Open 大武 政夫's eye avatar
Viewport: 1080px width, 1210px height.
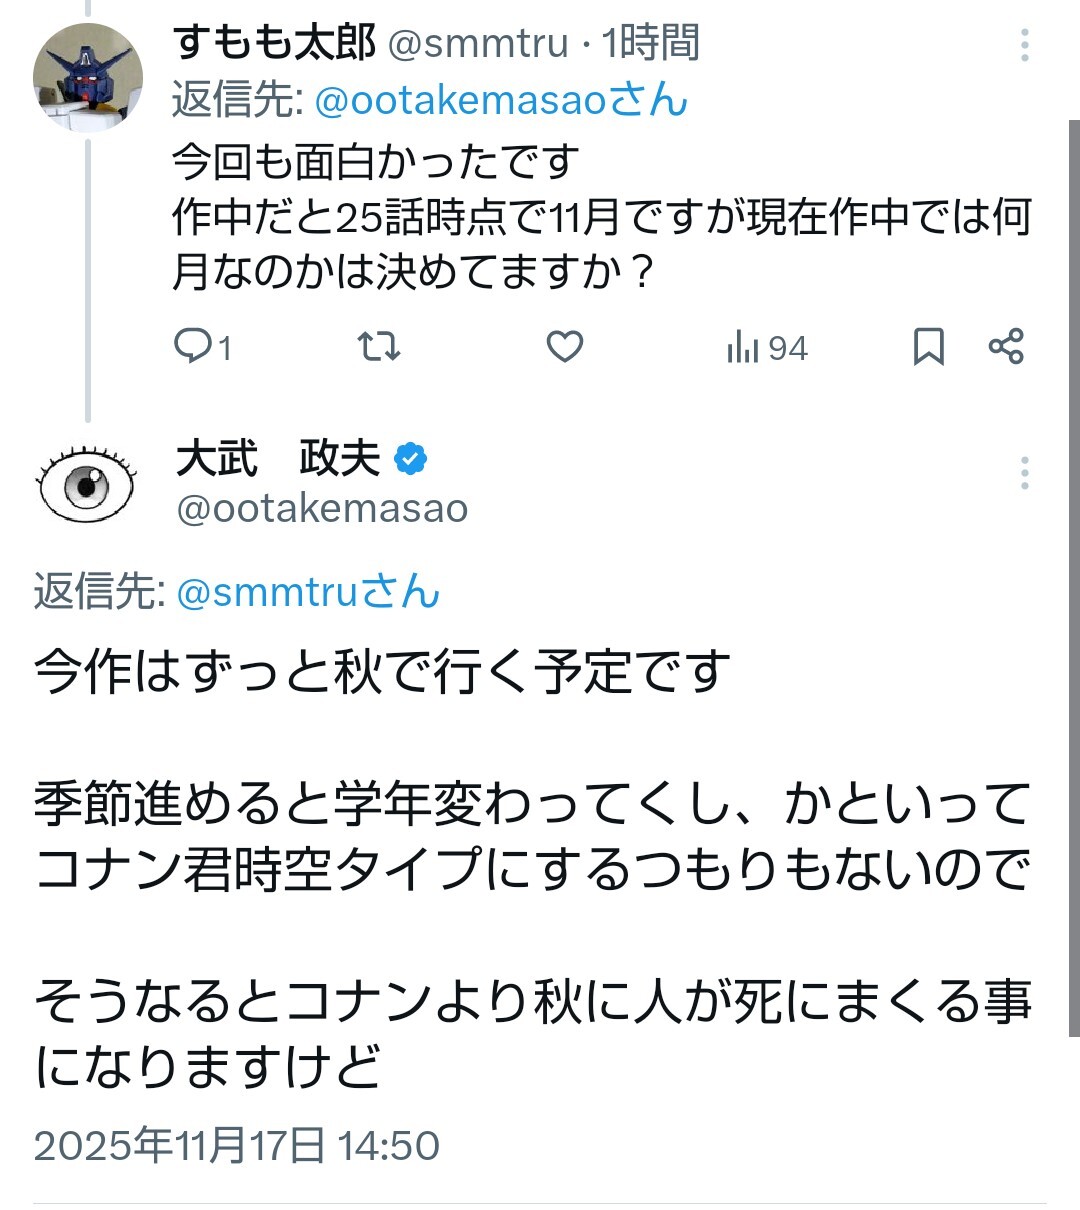point(86,483)
